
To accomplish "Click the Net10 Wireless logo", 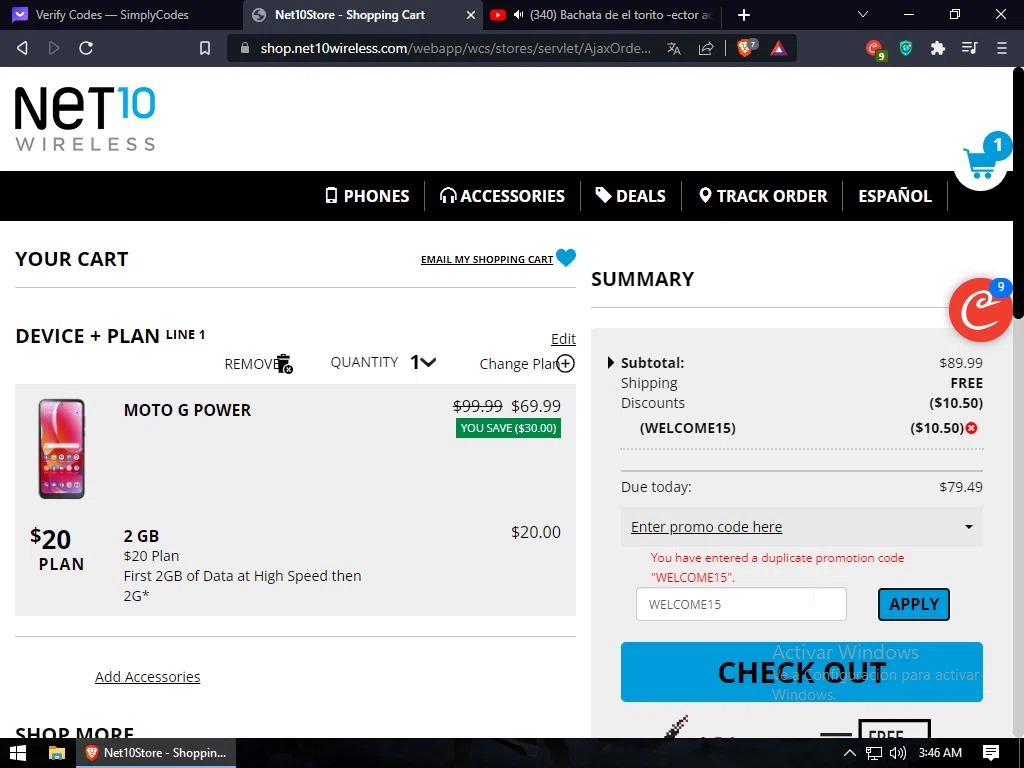I will tap(85, 118).
